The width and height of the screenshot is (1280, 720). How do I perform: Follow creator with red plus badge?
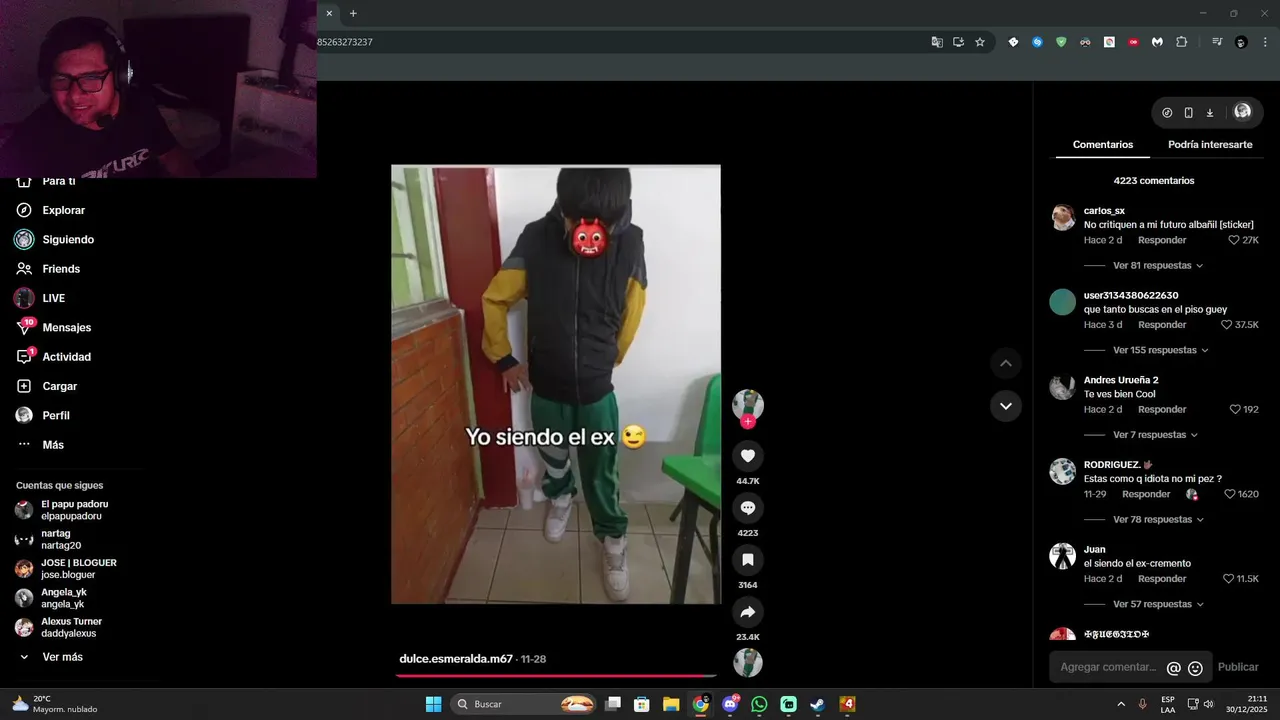(748, 422)
